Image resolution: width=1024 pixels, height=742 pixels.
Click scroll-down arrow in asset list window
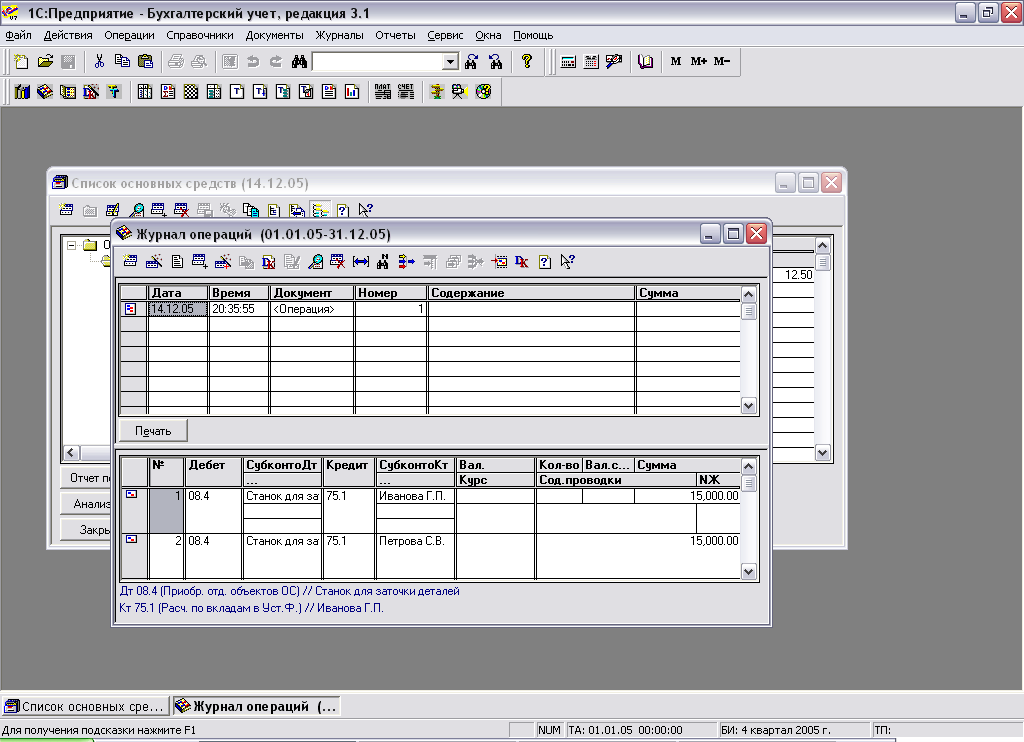pyautogui.click(x=823, y=453)
